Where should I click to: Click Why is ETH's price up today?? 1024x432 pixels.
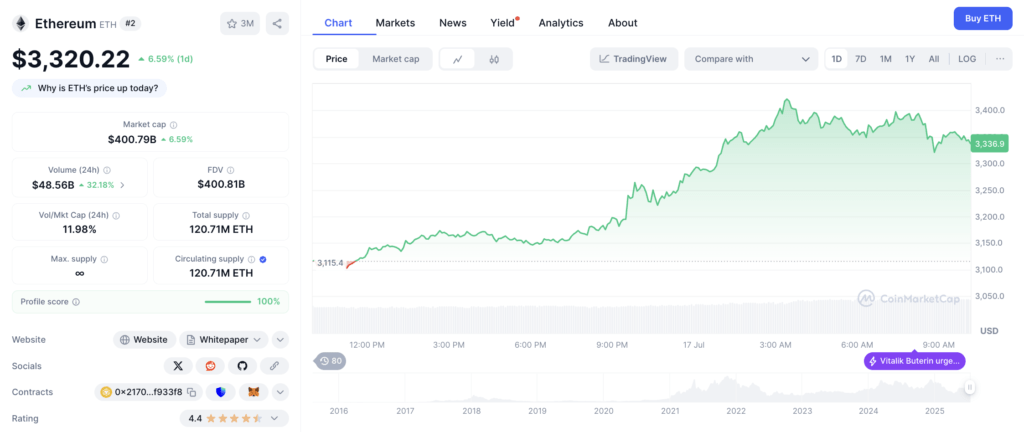point(89,88)
